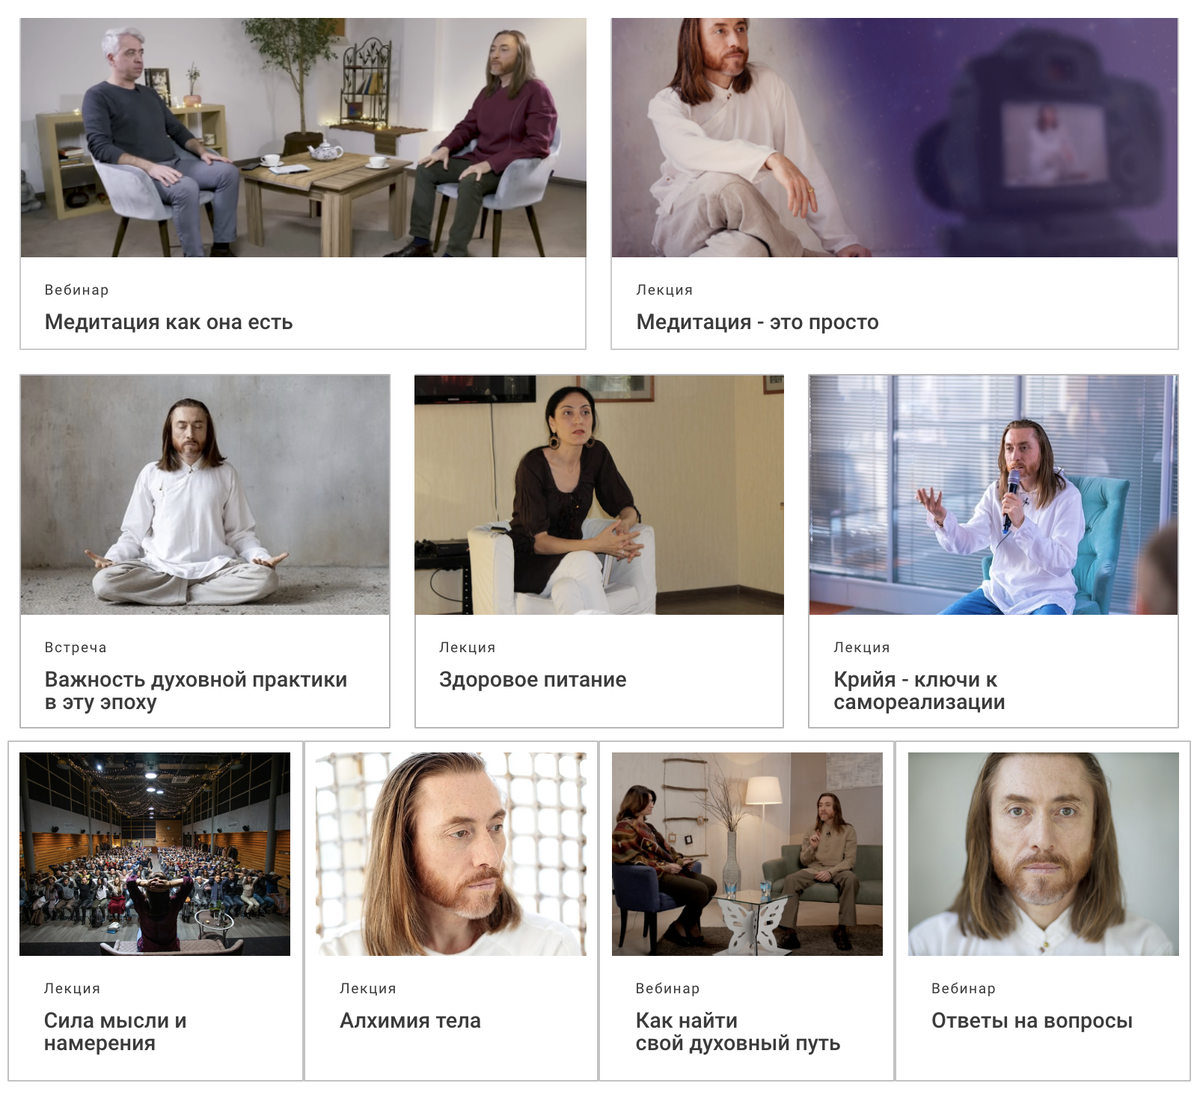Select the "Вебинар" label above "Ответы на вопросы"

[x=964, y=989]
